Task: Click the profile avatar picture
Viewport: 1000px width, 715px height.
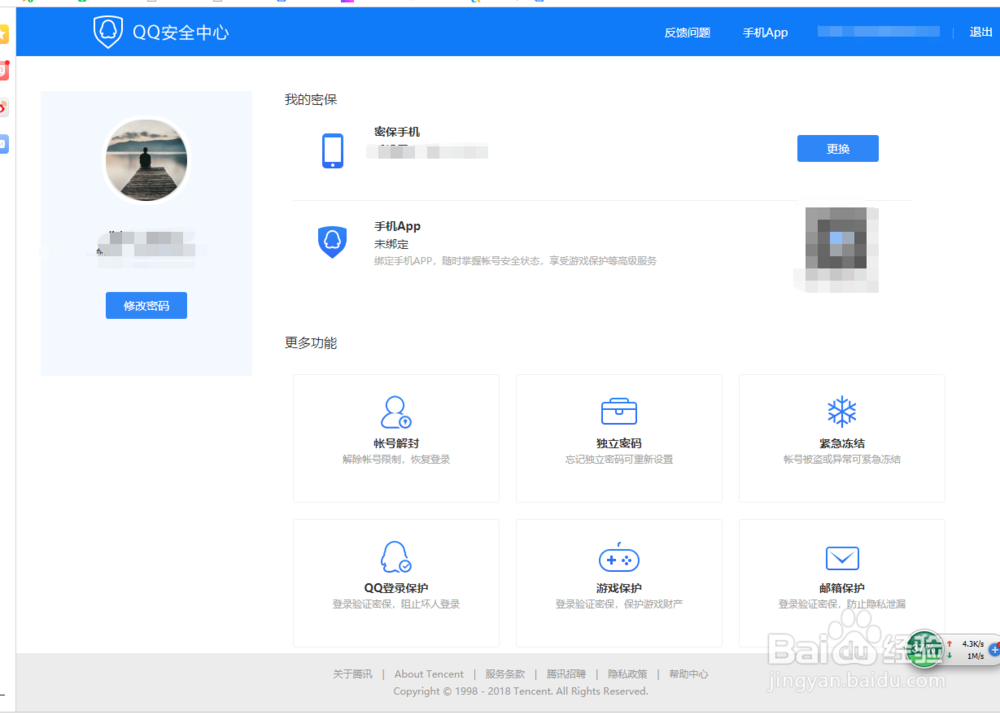Action: click(147, 160)
